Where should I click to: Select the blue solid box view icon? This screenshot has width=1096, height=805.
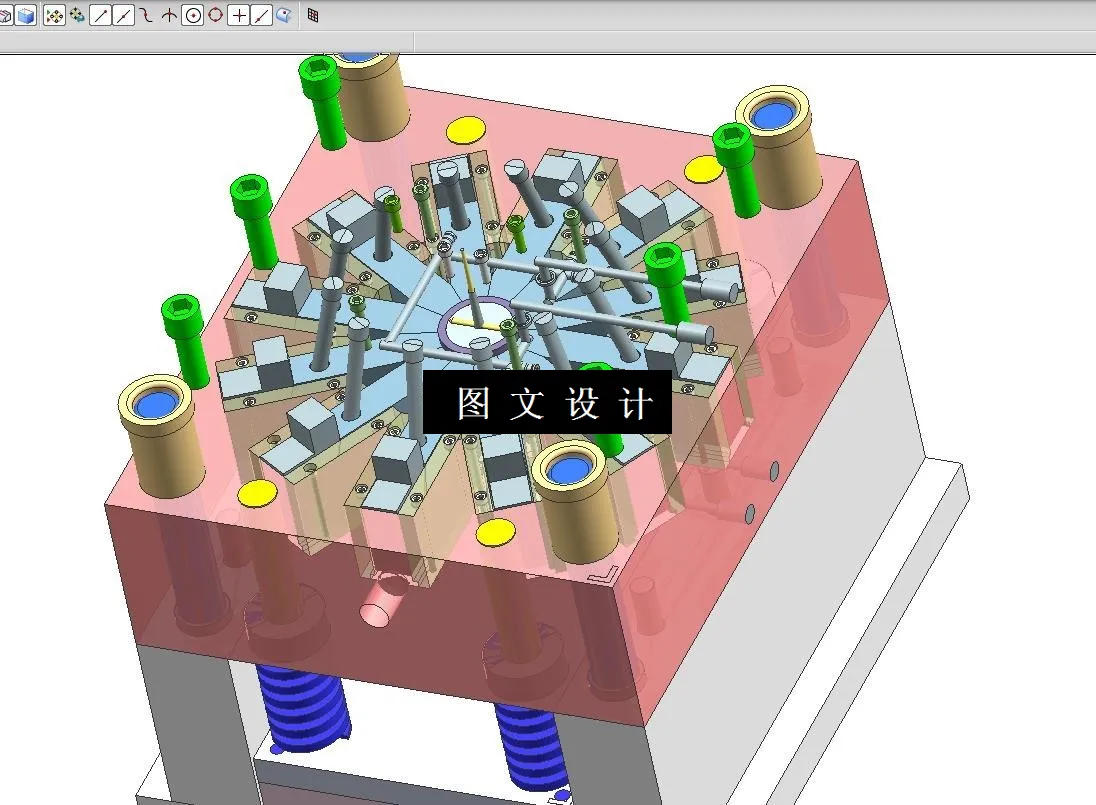(24, 15)
